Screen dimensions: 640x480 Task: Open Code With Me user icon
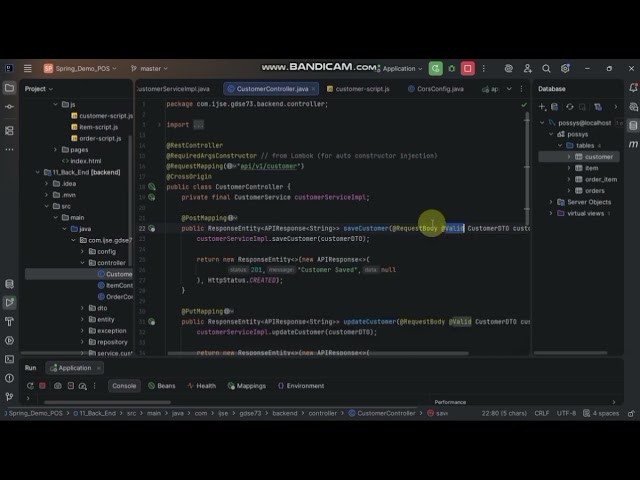[x=528, y=69]
